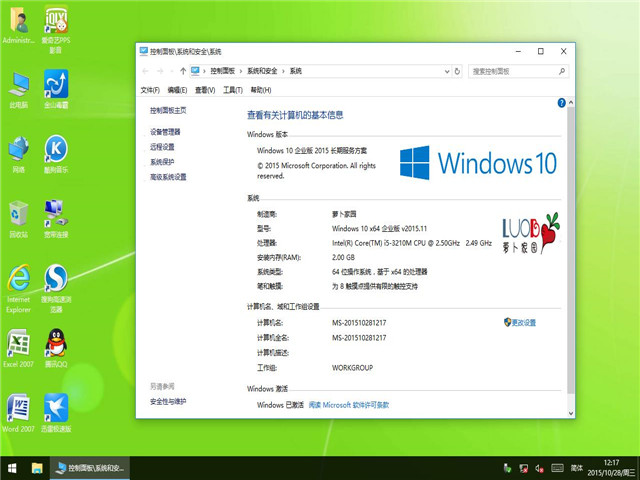Go up one level with the up arrow
Screen dimensions: 640x480
point(183,71)
